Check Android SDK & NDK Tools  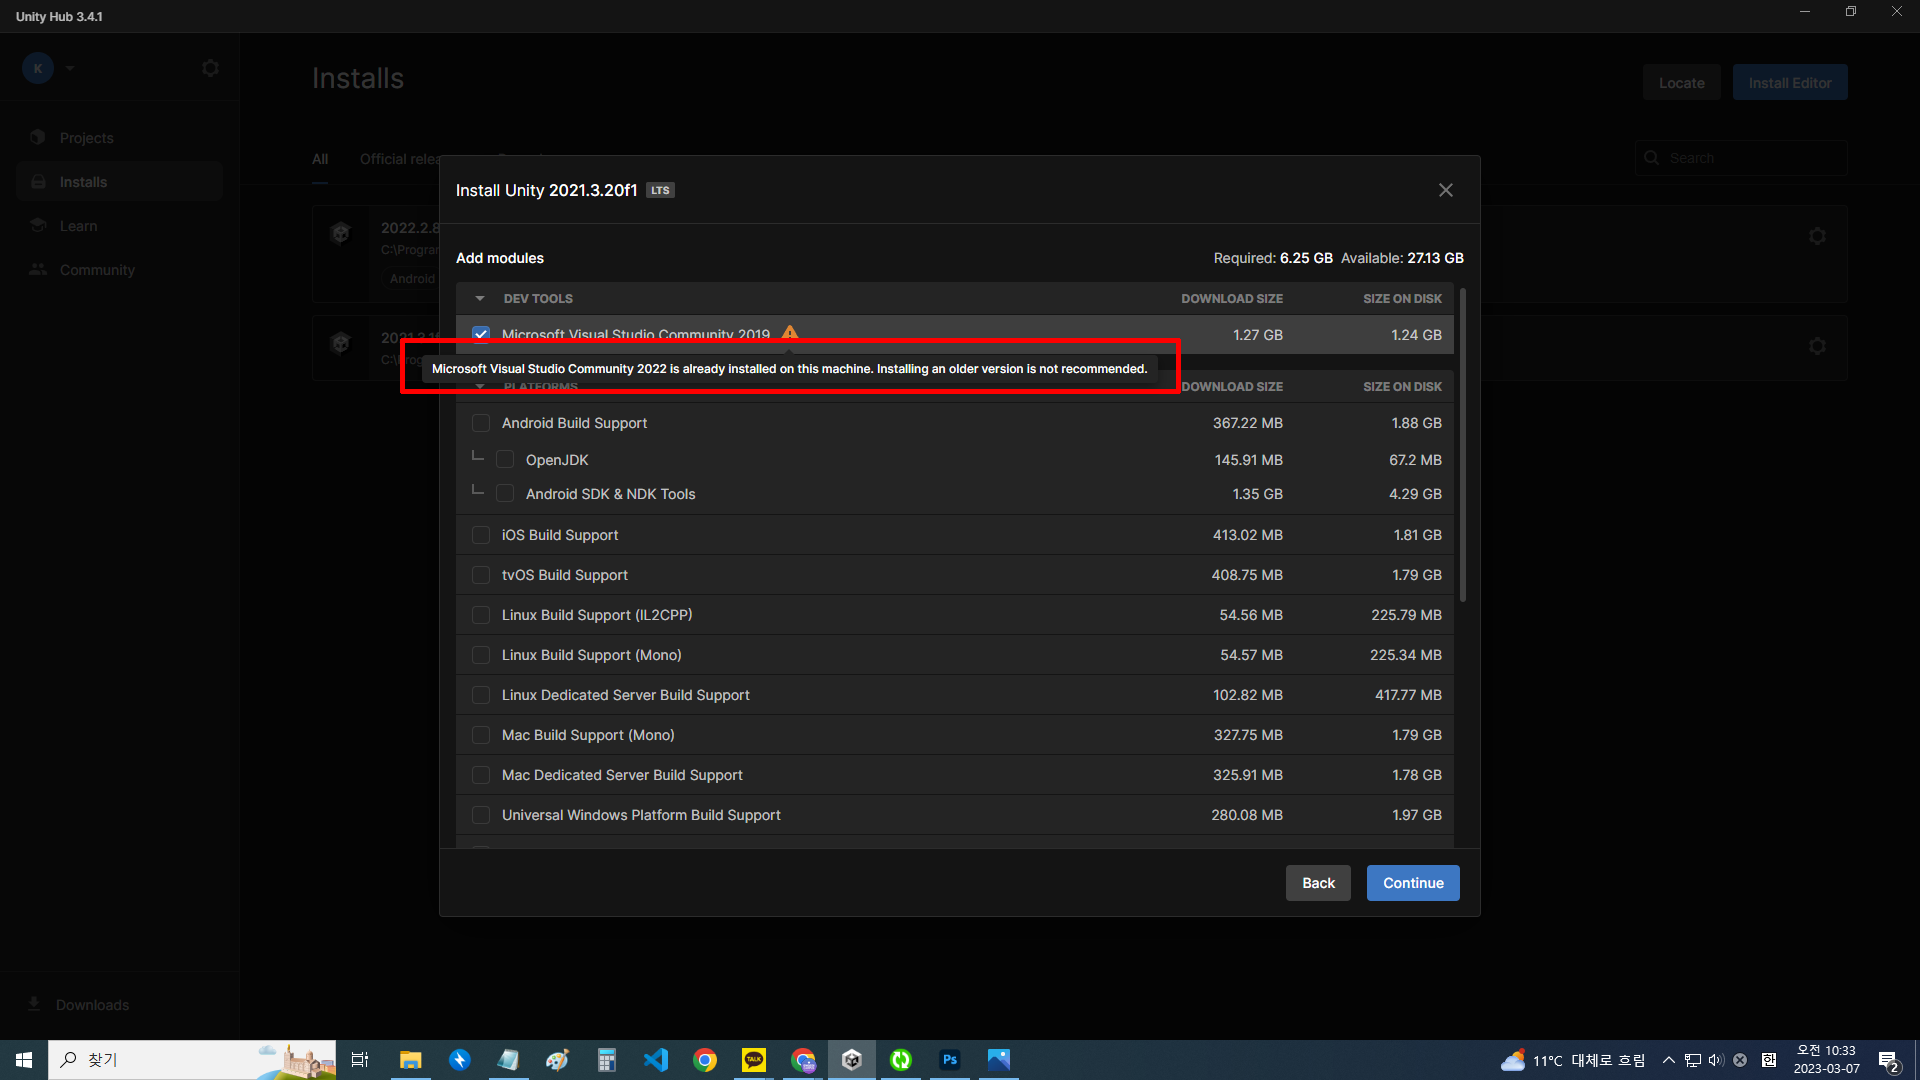pos(505,494)
